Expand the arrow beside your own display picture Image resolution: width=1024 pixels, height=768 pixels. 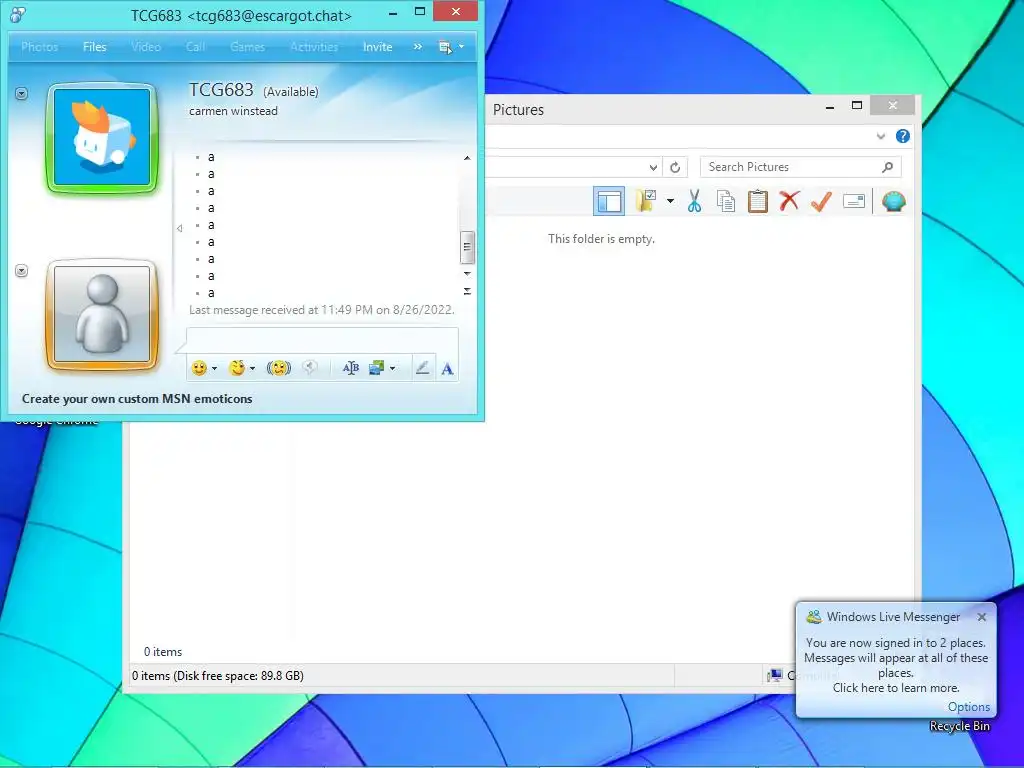22,271
